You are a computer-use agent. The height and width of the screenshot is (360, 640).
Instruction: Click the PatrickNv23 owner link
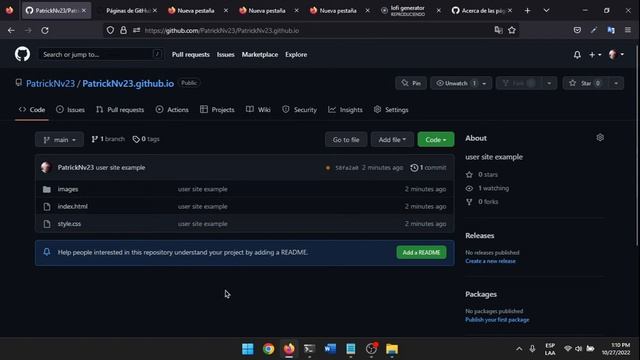pos(51,83)
